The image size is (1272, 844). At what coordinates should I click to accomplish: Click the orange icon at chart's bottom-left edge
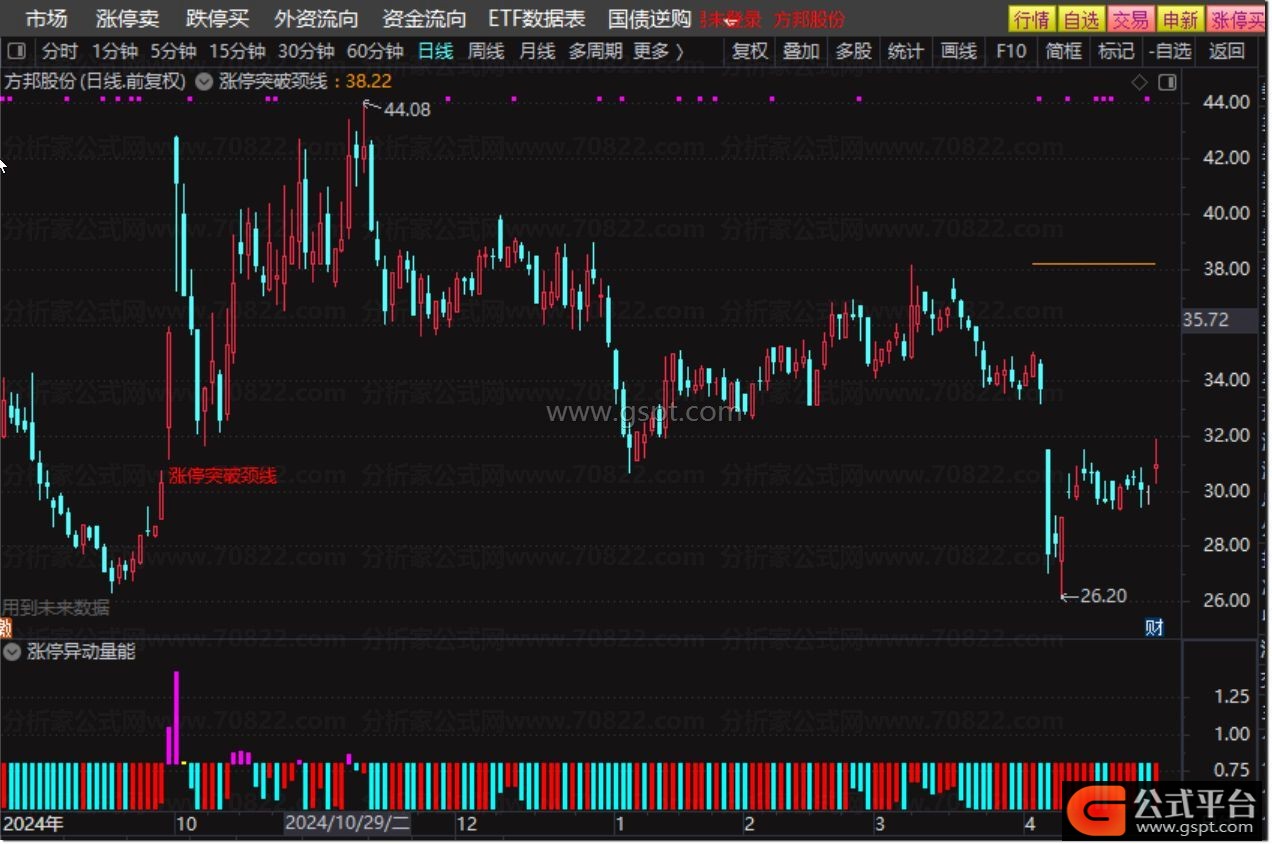[x=5, y=628]
